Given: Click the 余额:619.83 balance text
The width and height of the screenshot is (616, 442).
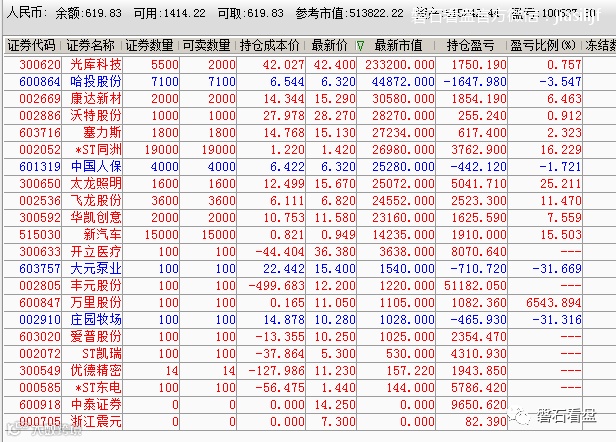Looking at the screenshot, I should pos(88,13).
